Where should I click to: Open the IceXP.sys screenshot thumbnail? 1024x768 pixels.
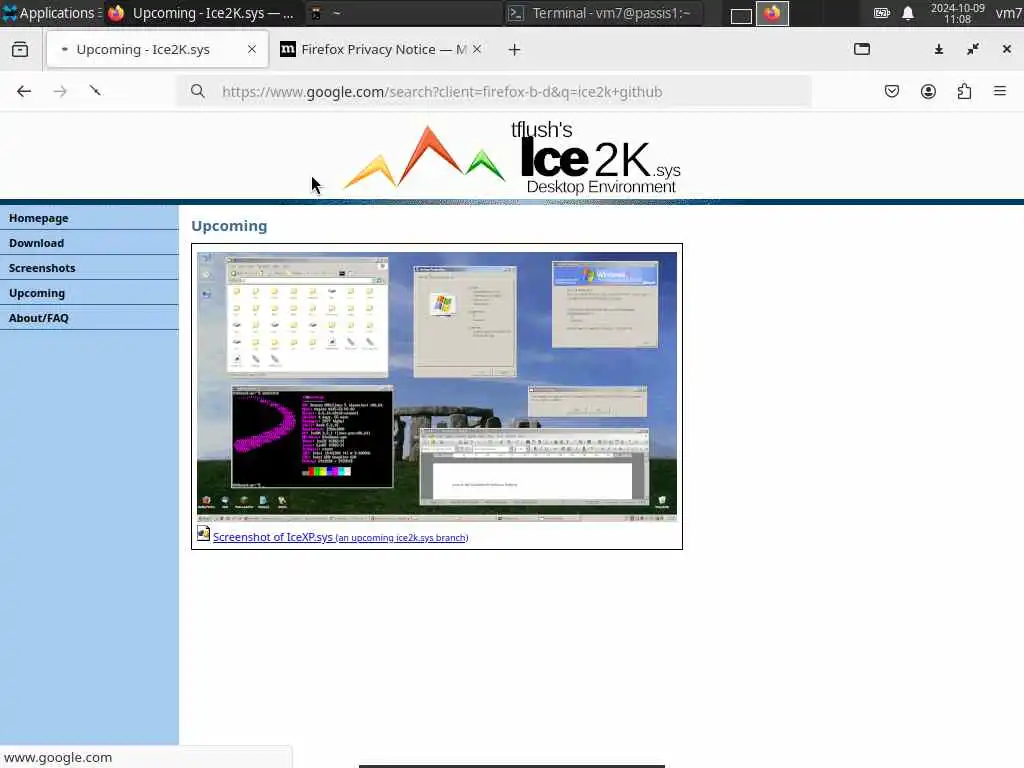coord(437,387)
